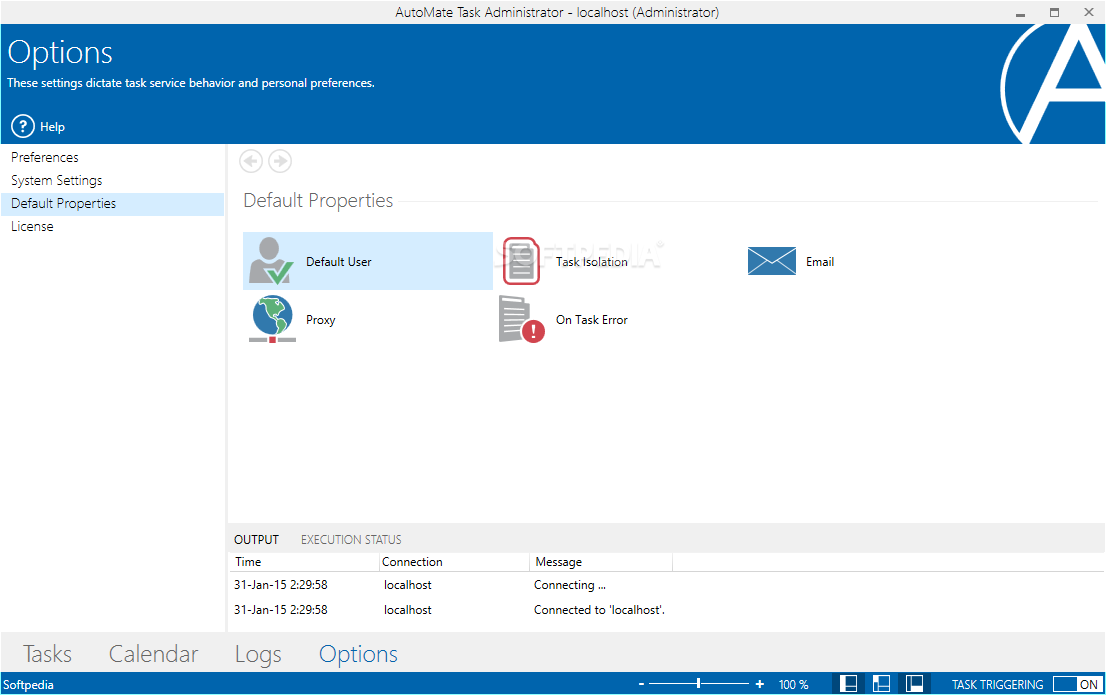This screenshot has width=1106, height=695.
Task: Switch to the Logs section
Action: click(258, 654)
